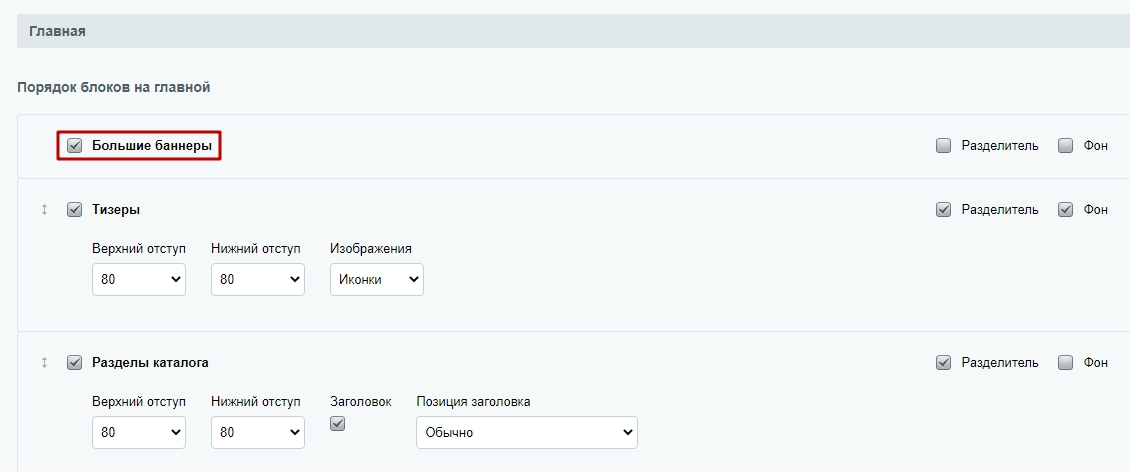
Task: Enable Фон for Большие баннеры
Action: tap(1066, 146)
